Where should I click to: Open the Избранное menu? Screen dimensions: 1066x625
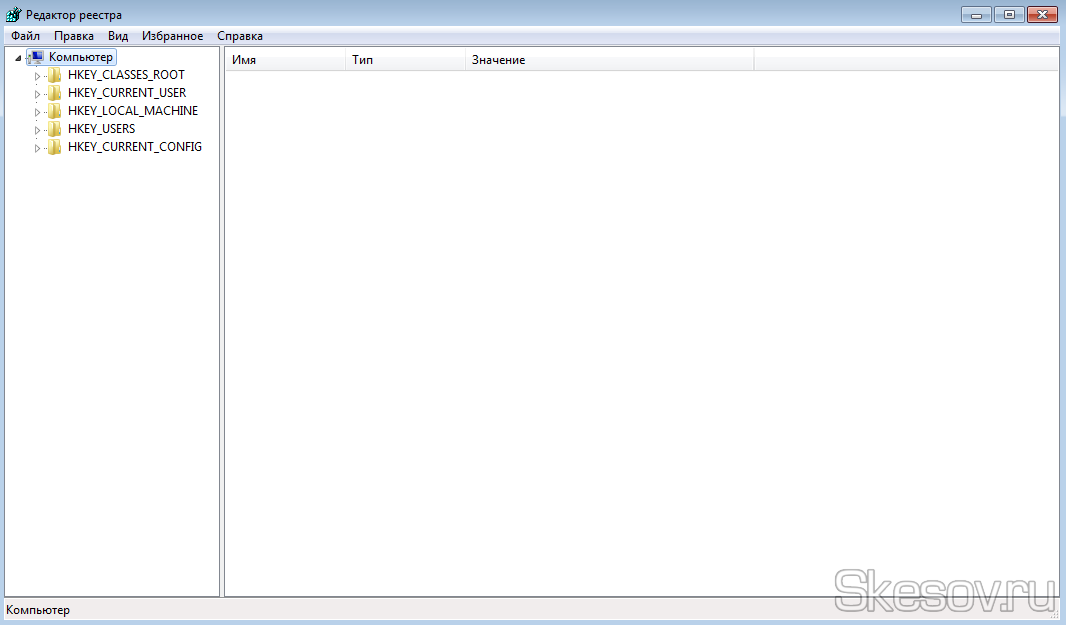172,36
